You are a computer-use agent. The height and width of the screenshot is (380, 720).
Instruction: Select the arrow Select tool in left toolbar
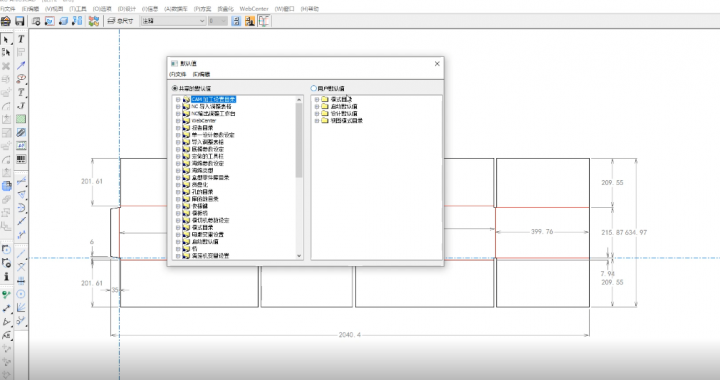(6, 39)
